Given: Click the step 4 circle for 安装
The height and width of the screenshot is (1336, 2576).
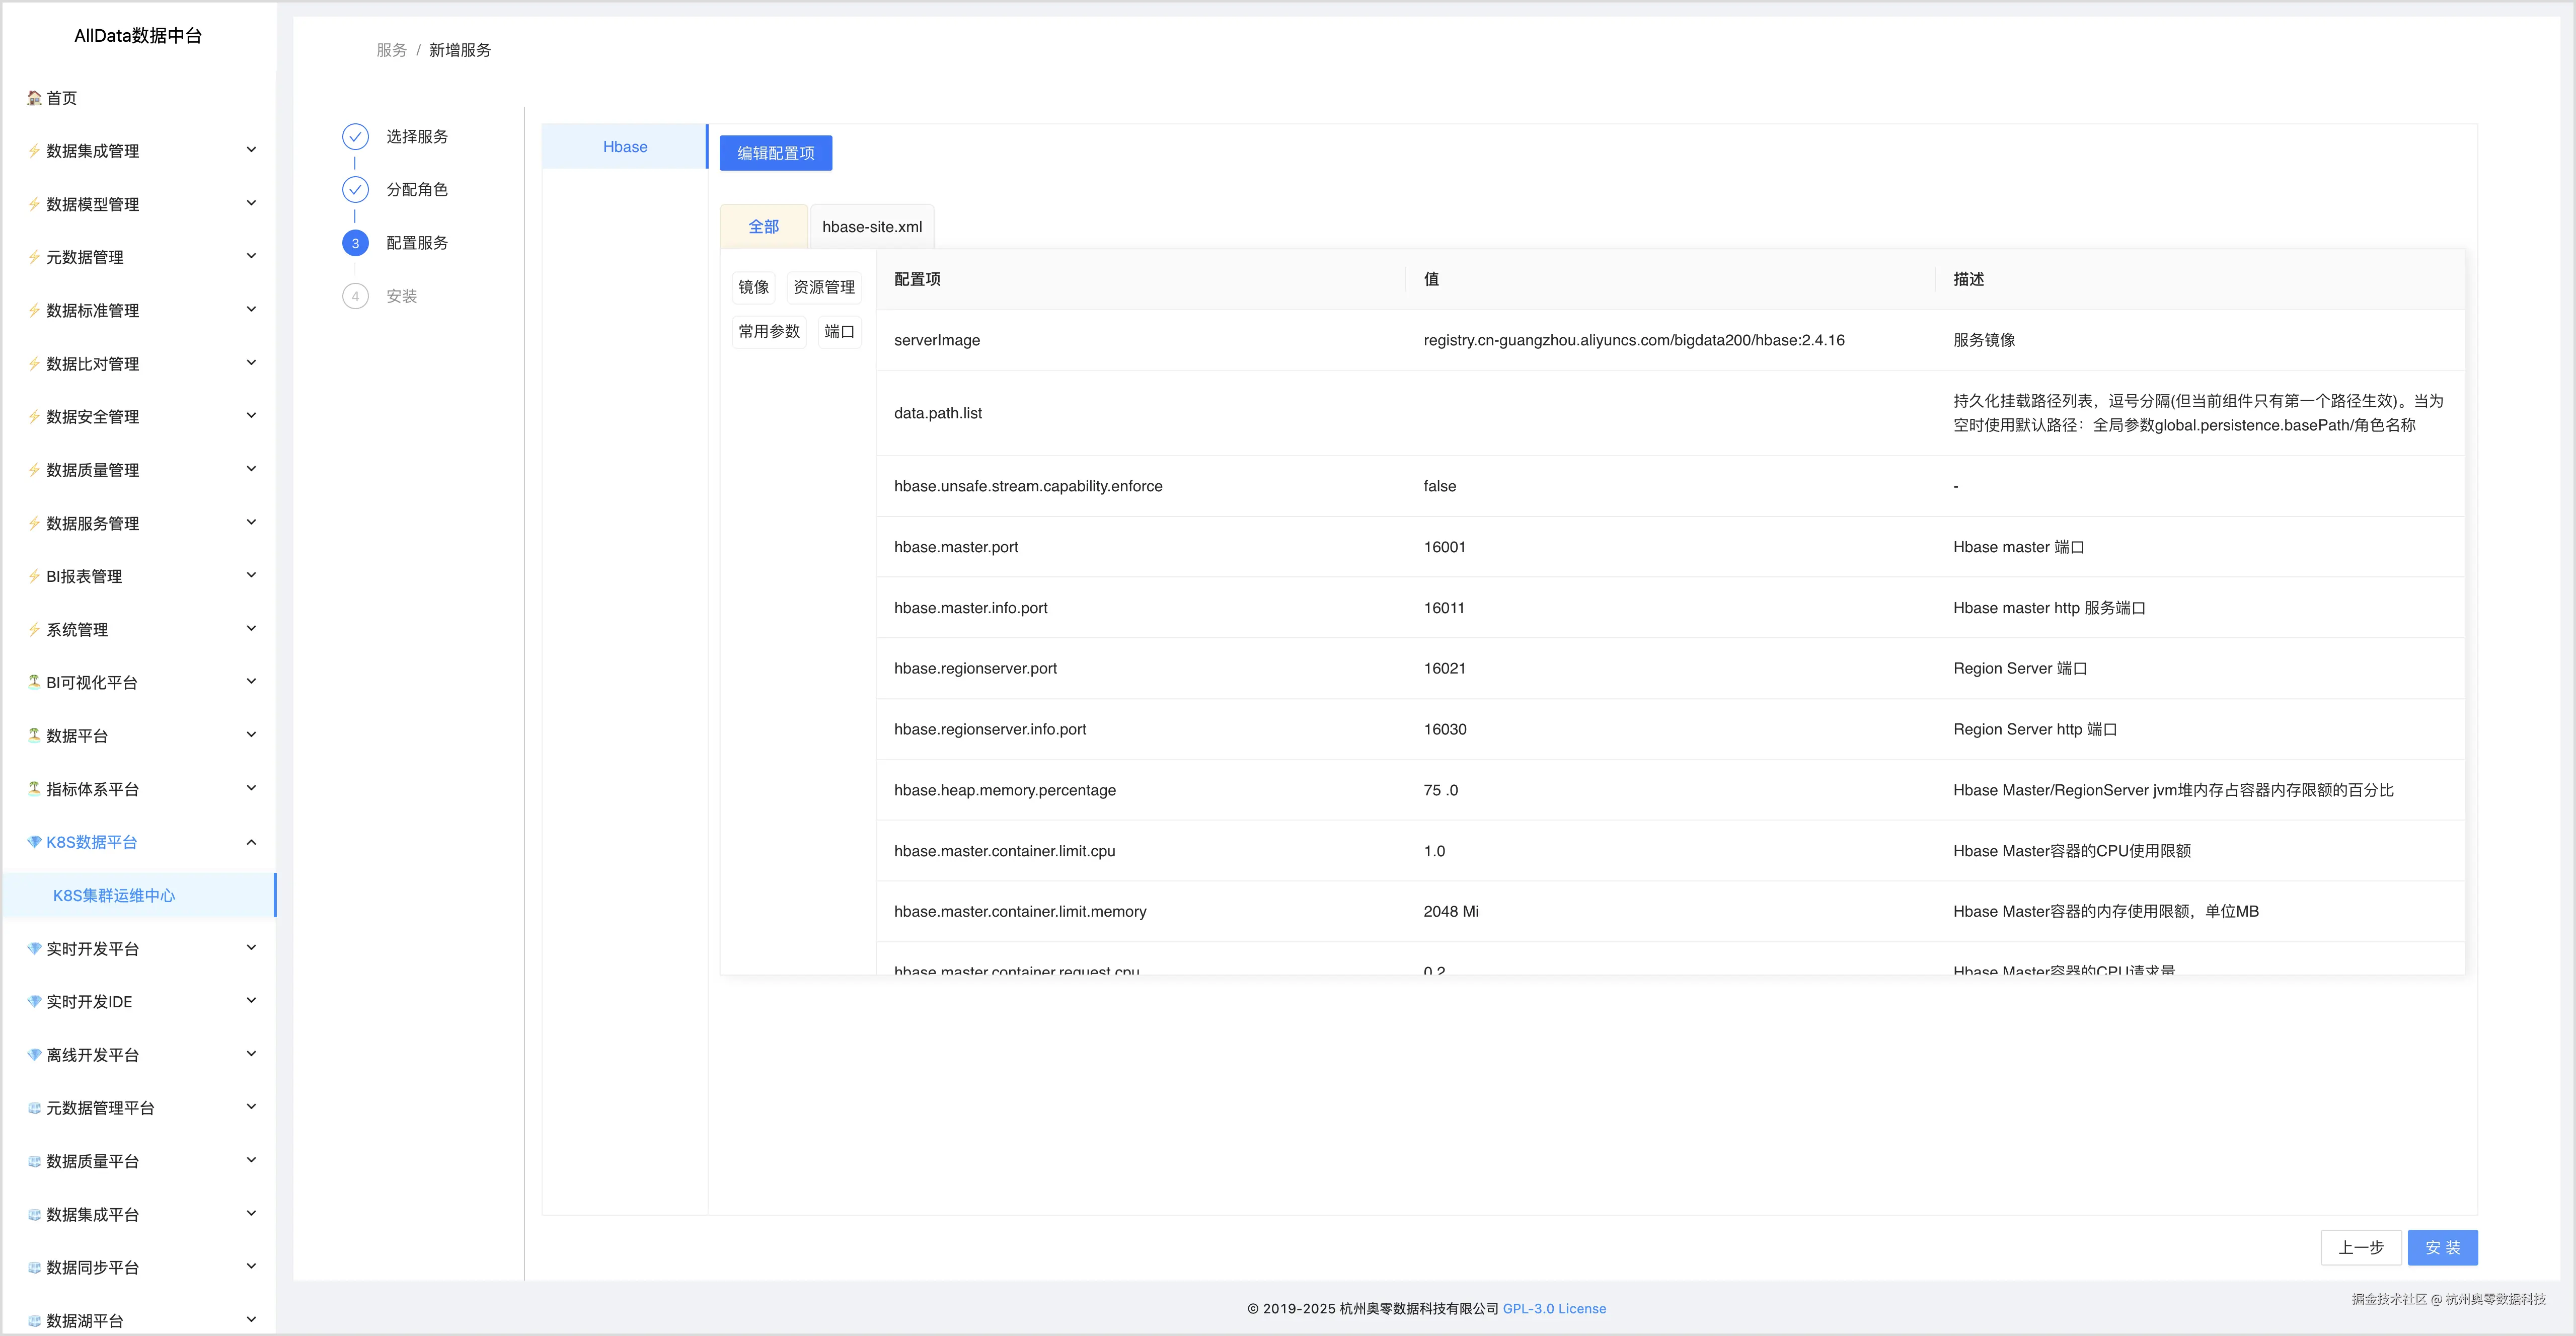Looking at the screenshot, I should (x=355, y=296).
